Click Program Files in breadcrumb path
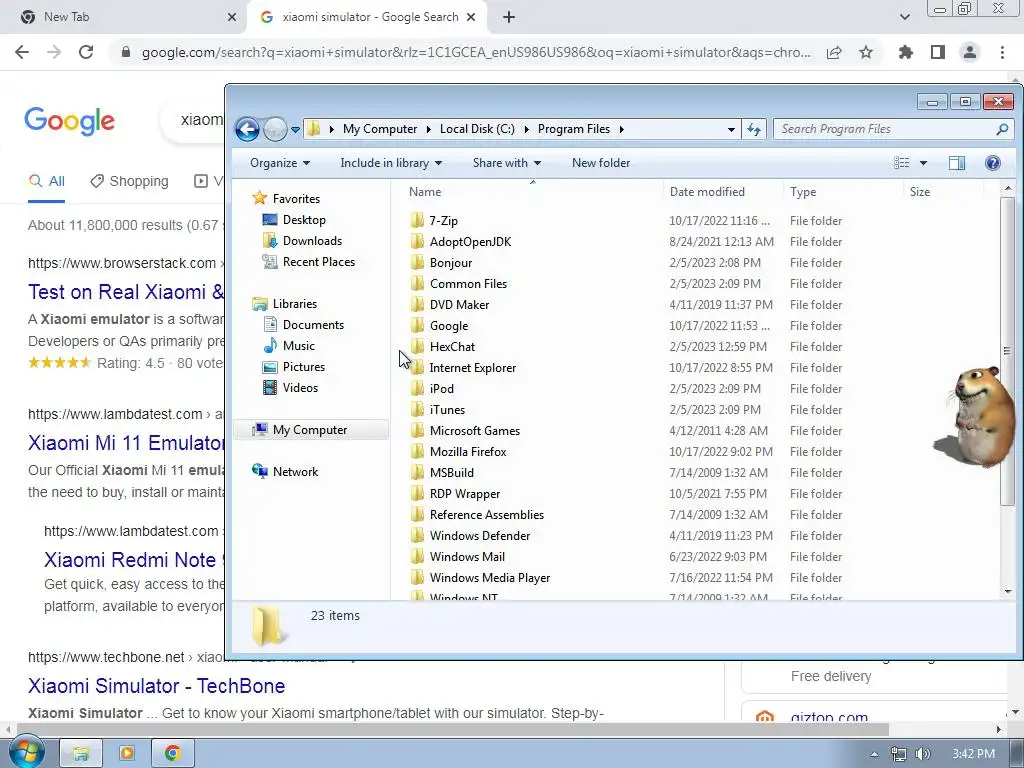Viewport: 1024px width, 768px height. click(x=573, y=129)
